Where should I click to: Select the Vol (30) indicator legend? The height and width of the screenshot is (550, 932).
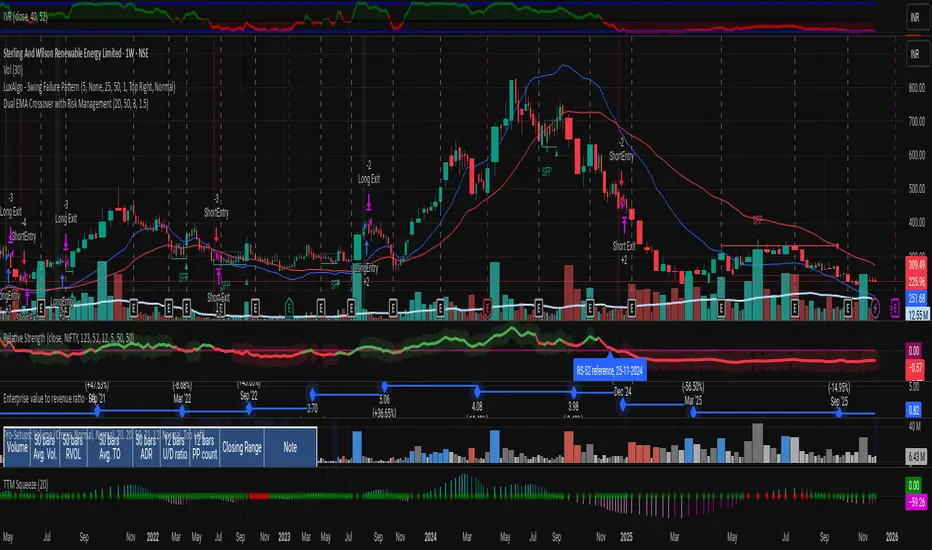pos(12,70)
